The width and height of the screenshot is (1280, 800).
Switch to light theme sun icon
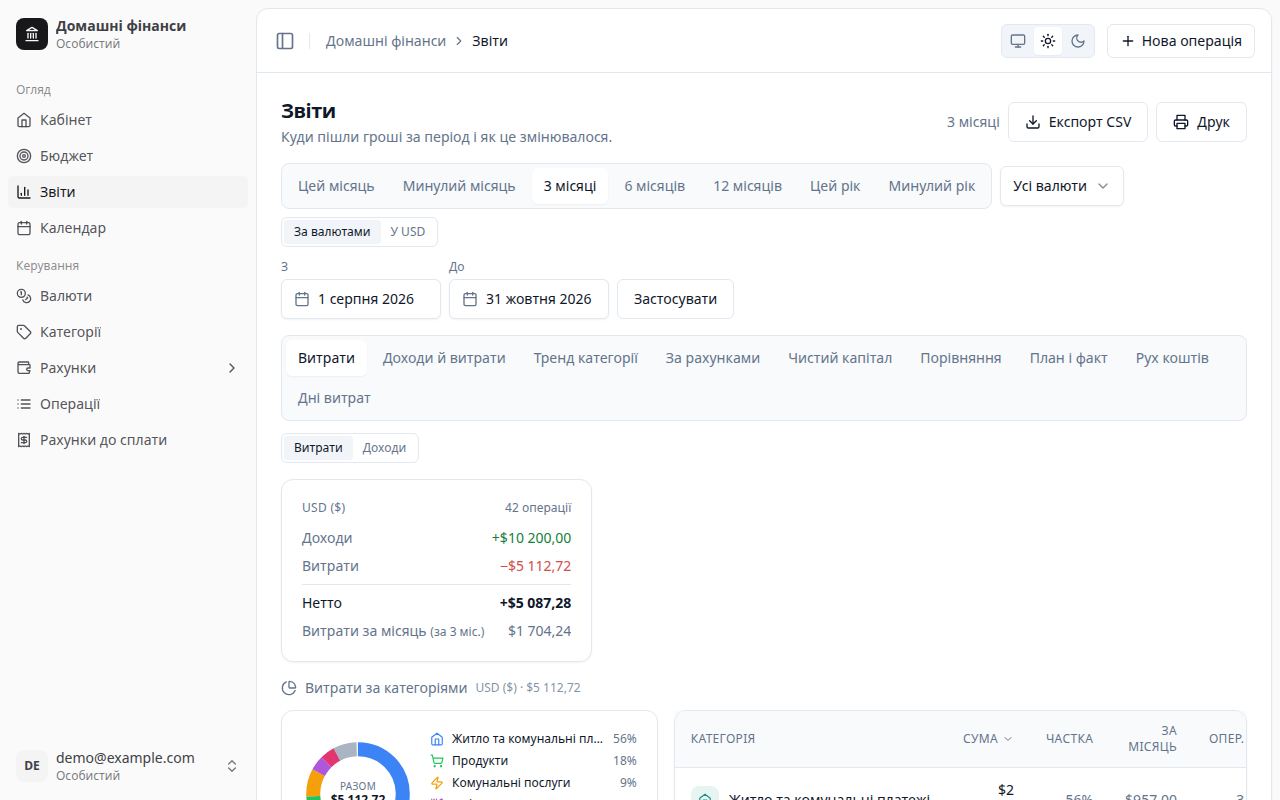tap(1048, 41)
